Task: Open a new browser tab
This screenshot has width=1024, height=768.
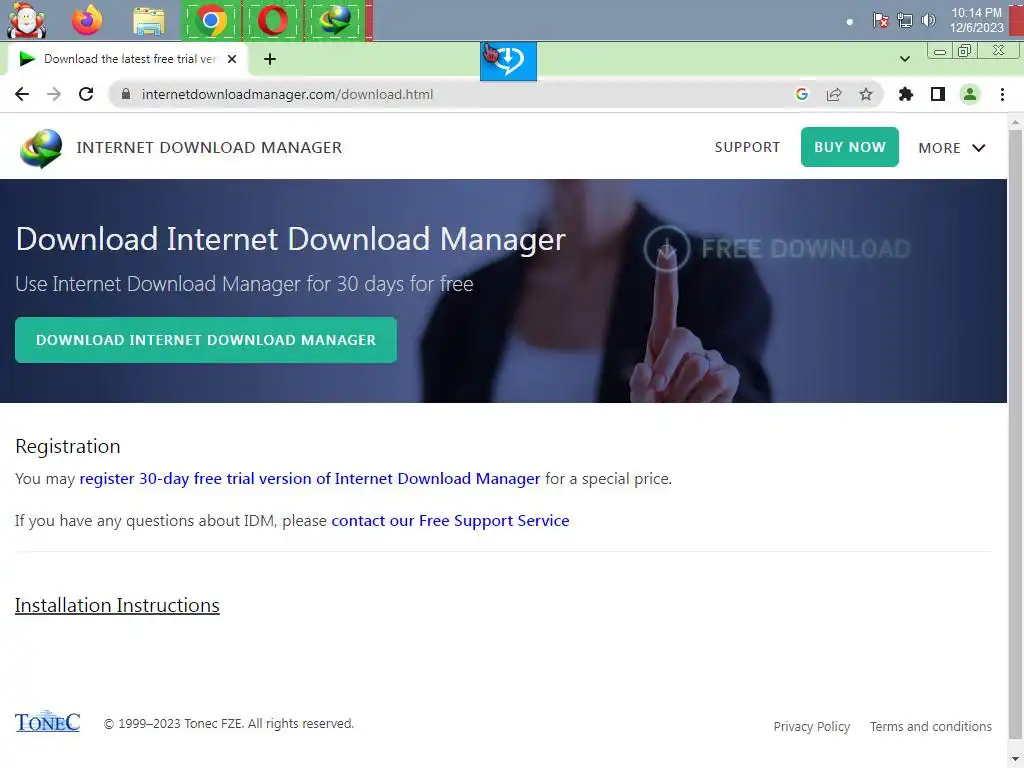Action: coord(270,59)
